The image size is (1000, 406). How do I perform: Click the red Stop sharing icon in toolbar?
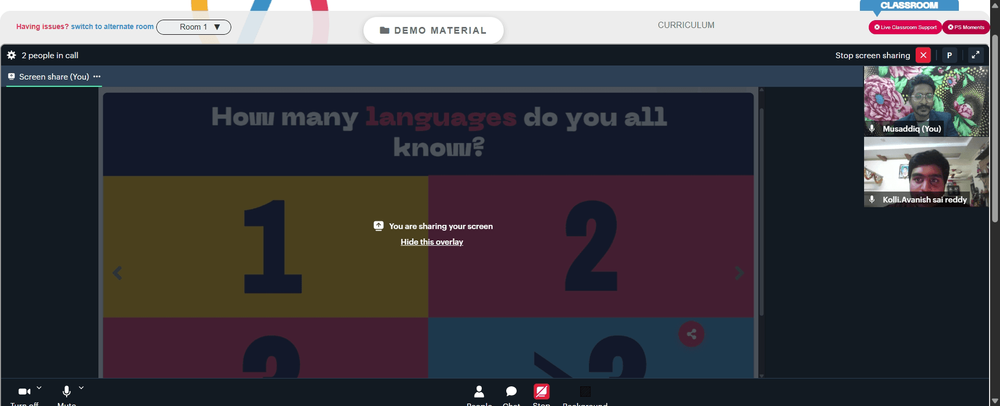click(541, 391)
